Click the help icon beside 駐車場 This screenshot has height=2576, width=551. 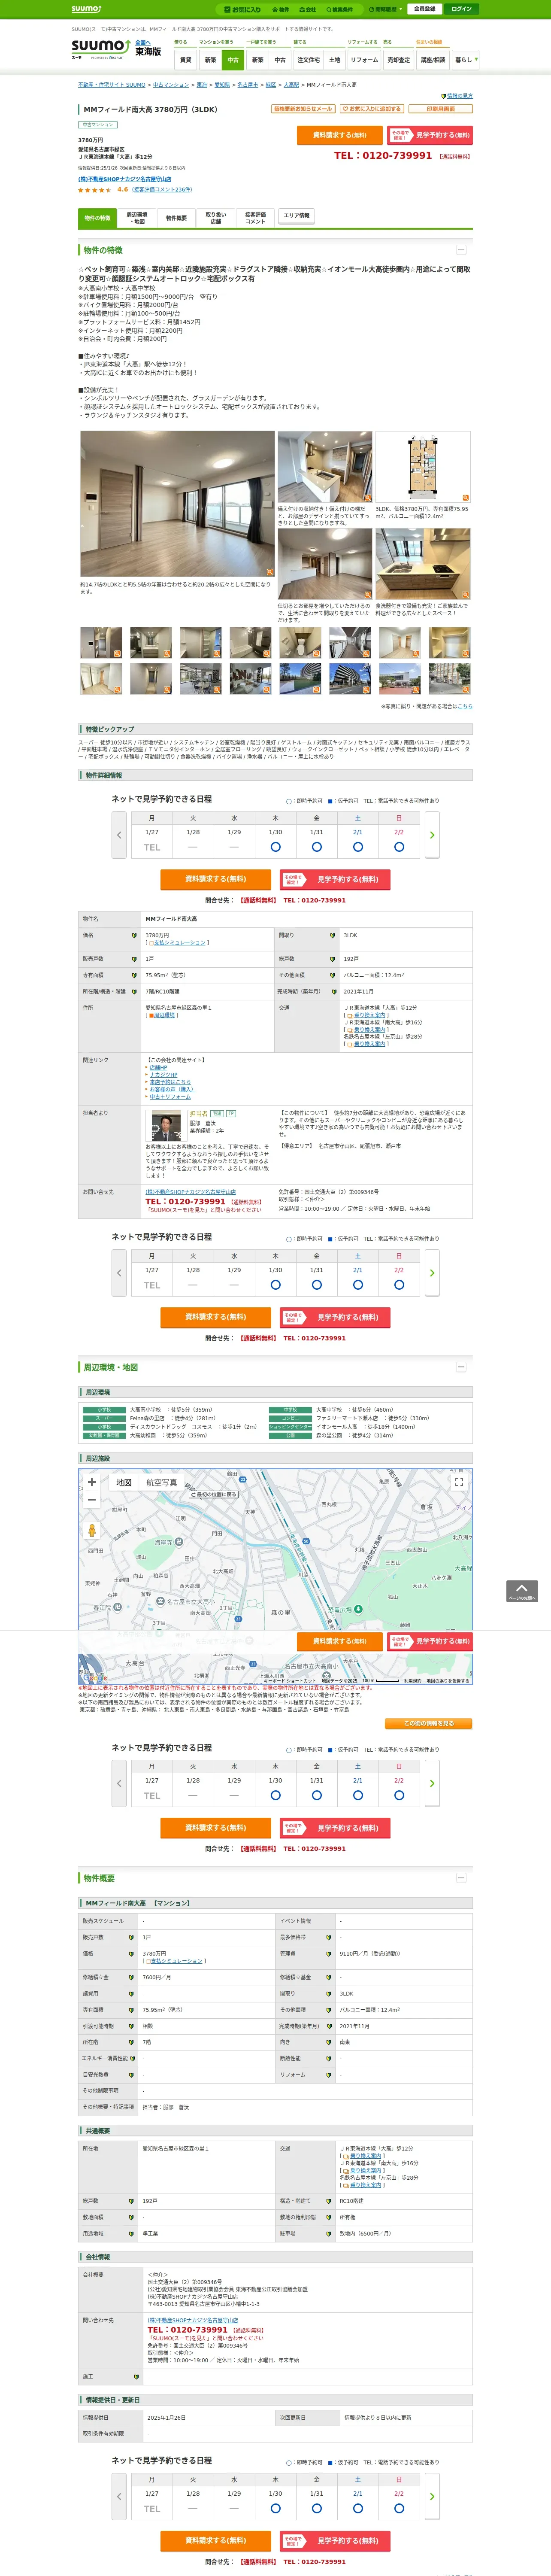coord(329,2233)
